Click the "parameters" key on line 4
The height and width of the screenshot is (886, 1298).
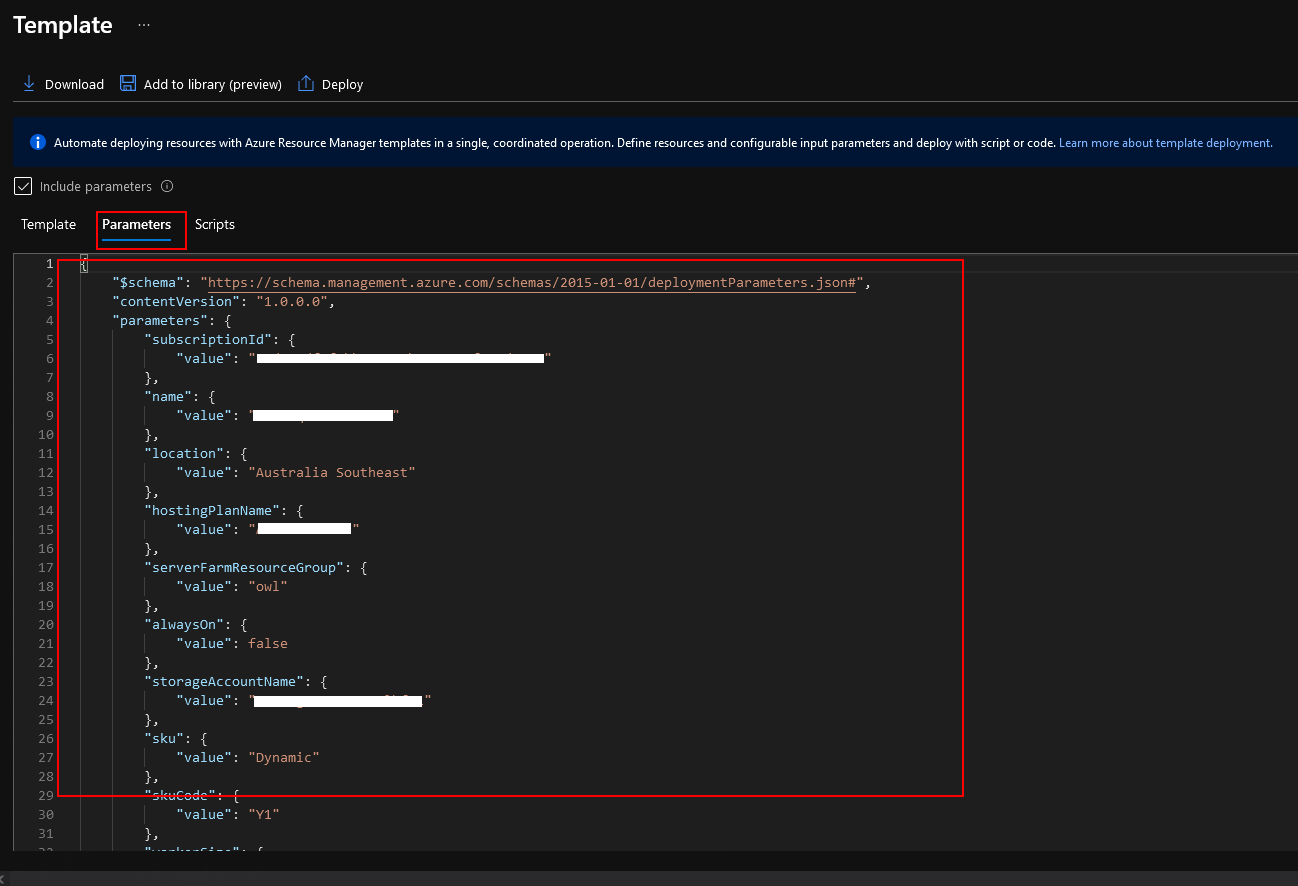tap(159, 321)
